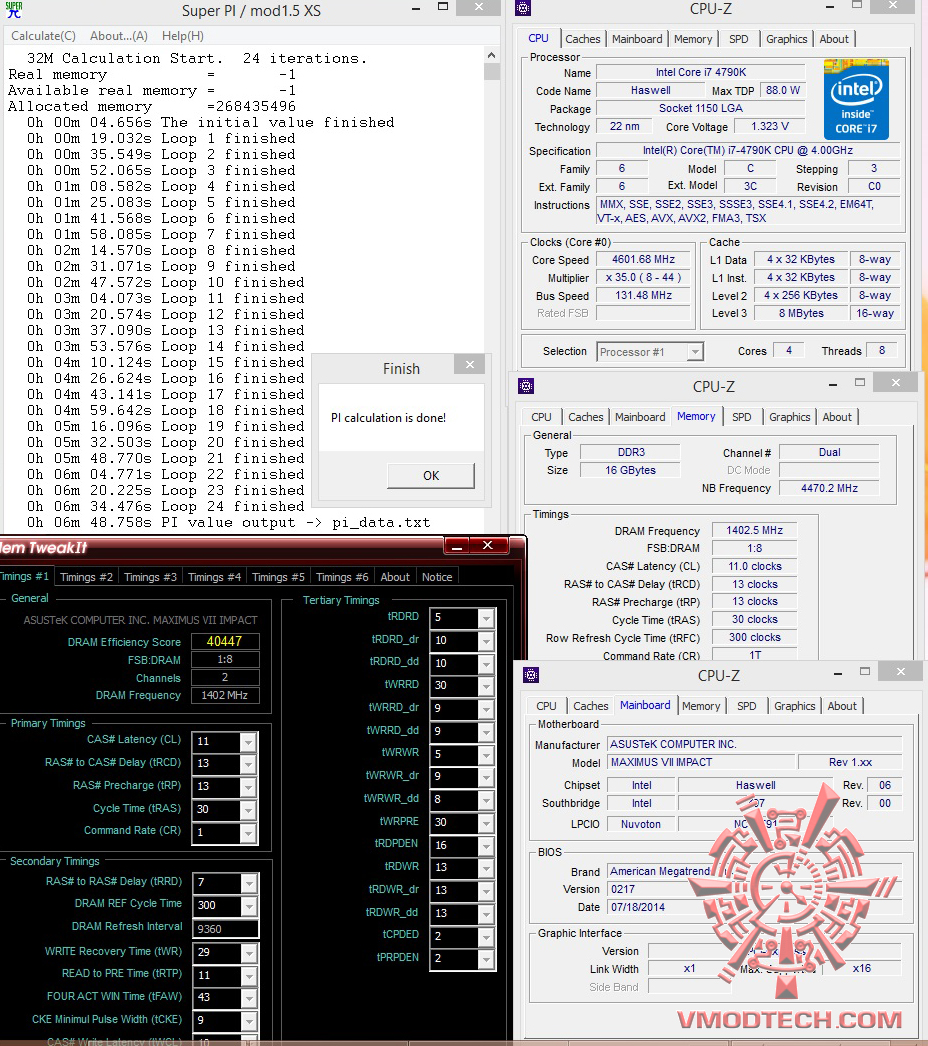Click the Intel Core i7 logo badge
This screenshot has width=928, height=1046.
[x=856, y=99]
